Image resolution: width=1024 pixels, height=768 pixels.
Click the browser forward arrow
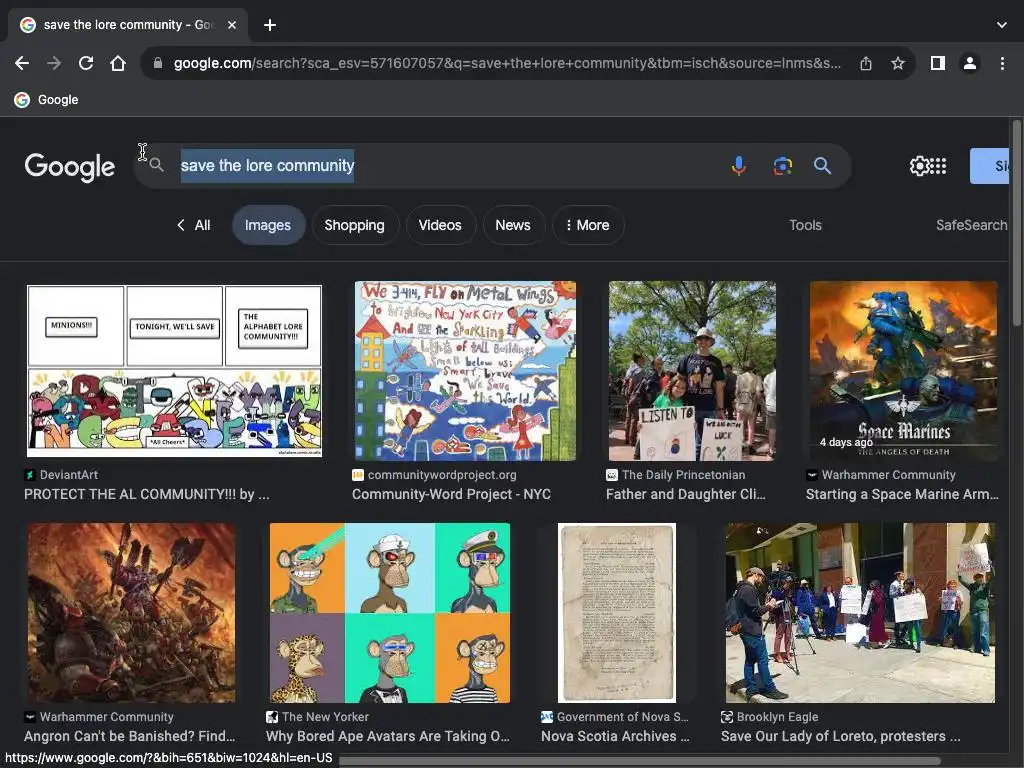pos(54,63)
